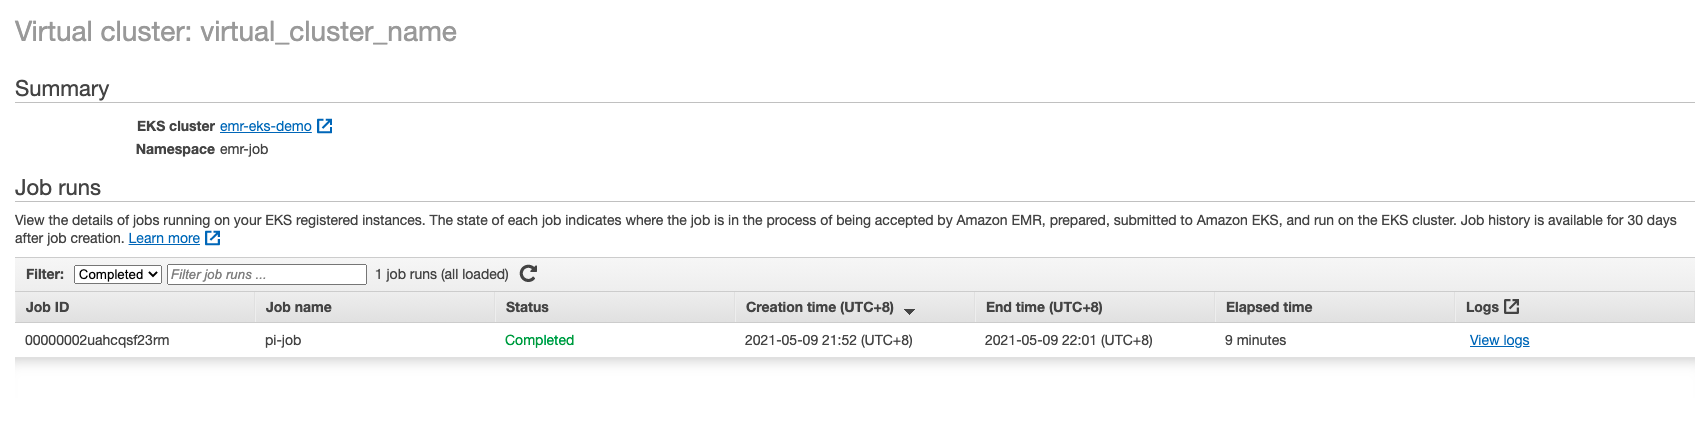The width and height of the screenshot is (1695, 421).
Task: Click the green Completed status text
Action: click(x=539, y=340)
